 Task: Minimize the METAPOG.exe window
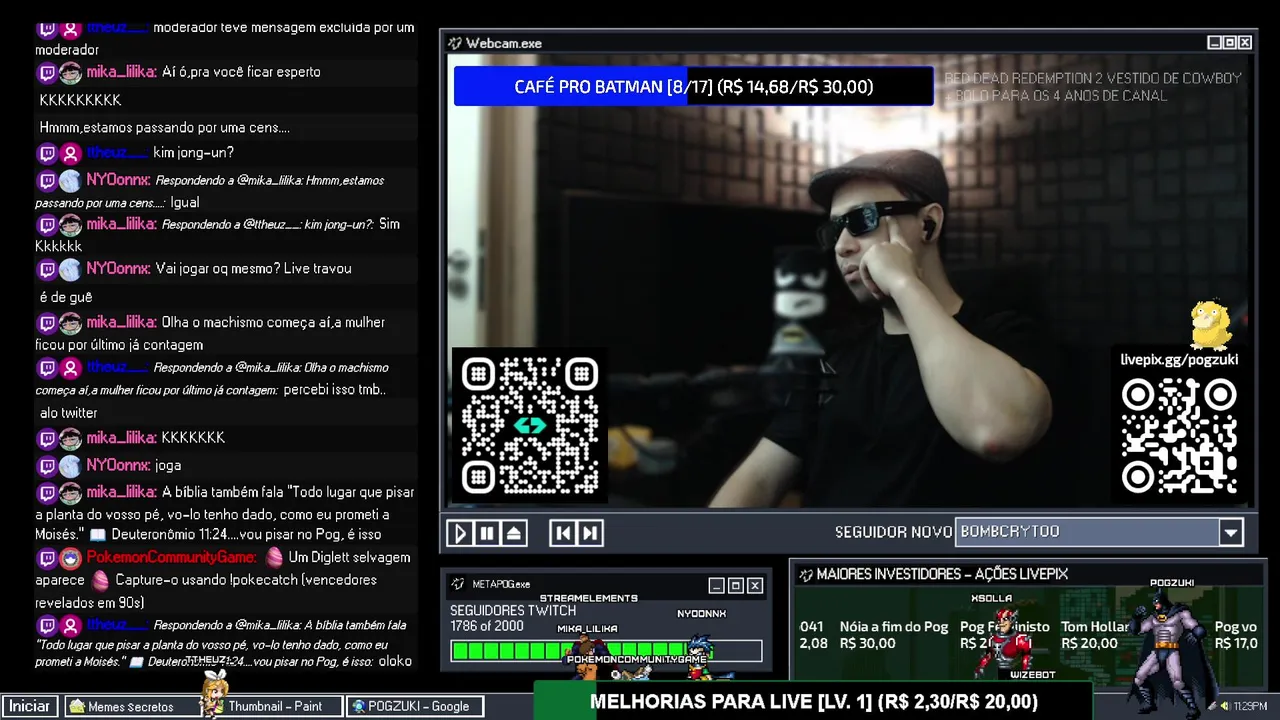(x=716, y=585)
